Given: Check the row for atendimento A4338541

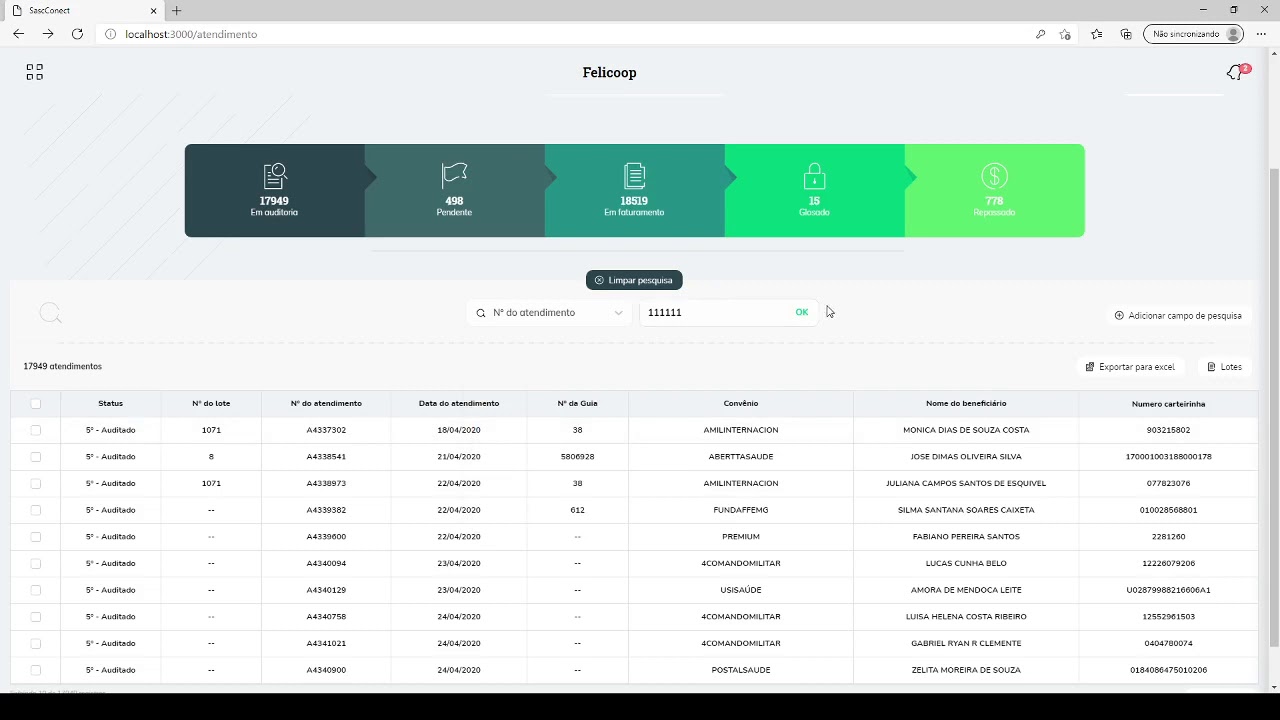Looking at the screenshot, I should pos(36,457).
